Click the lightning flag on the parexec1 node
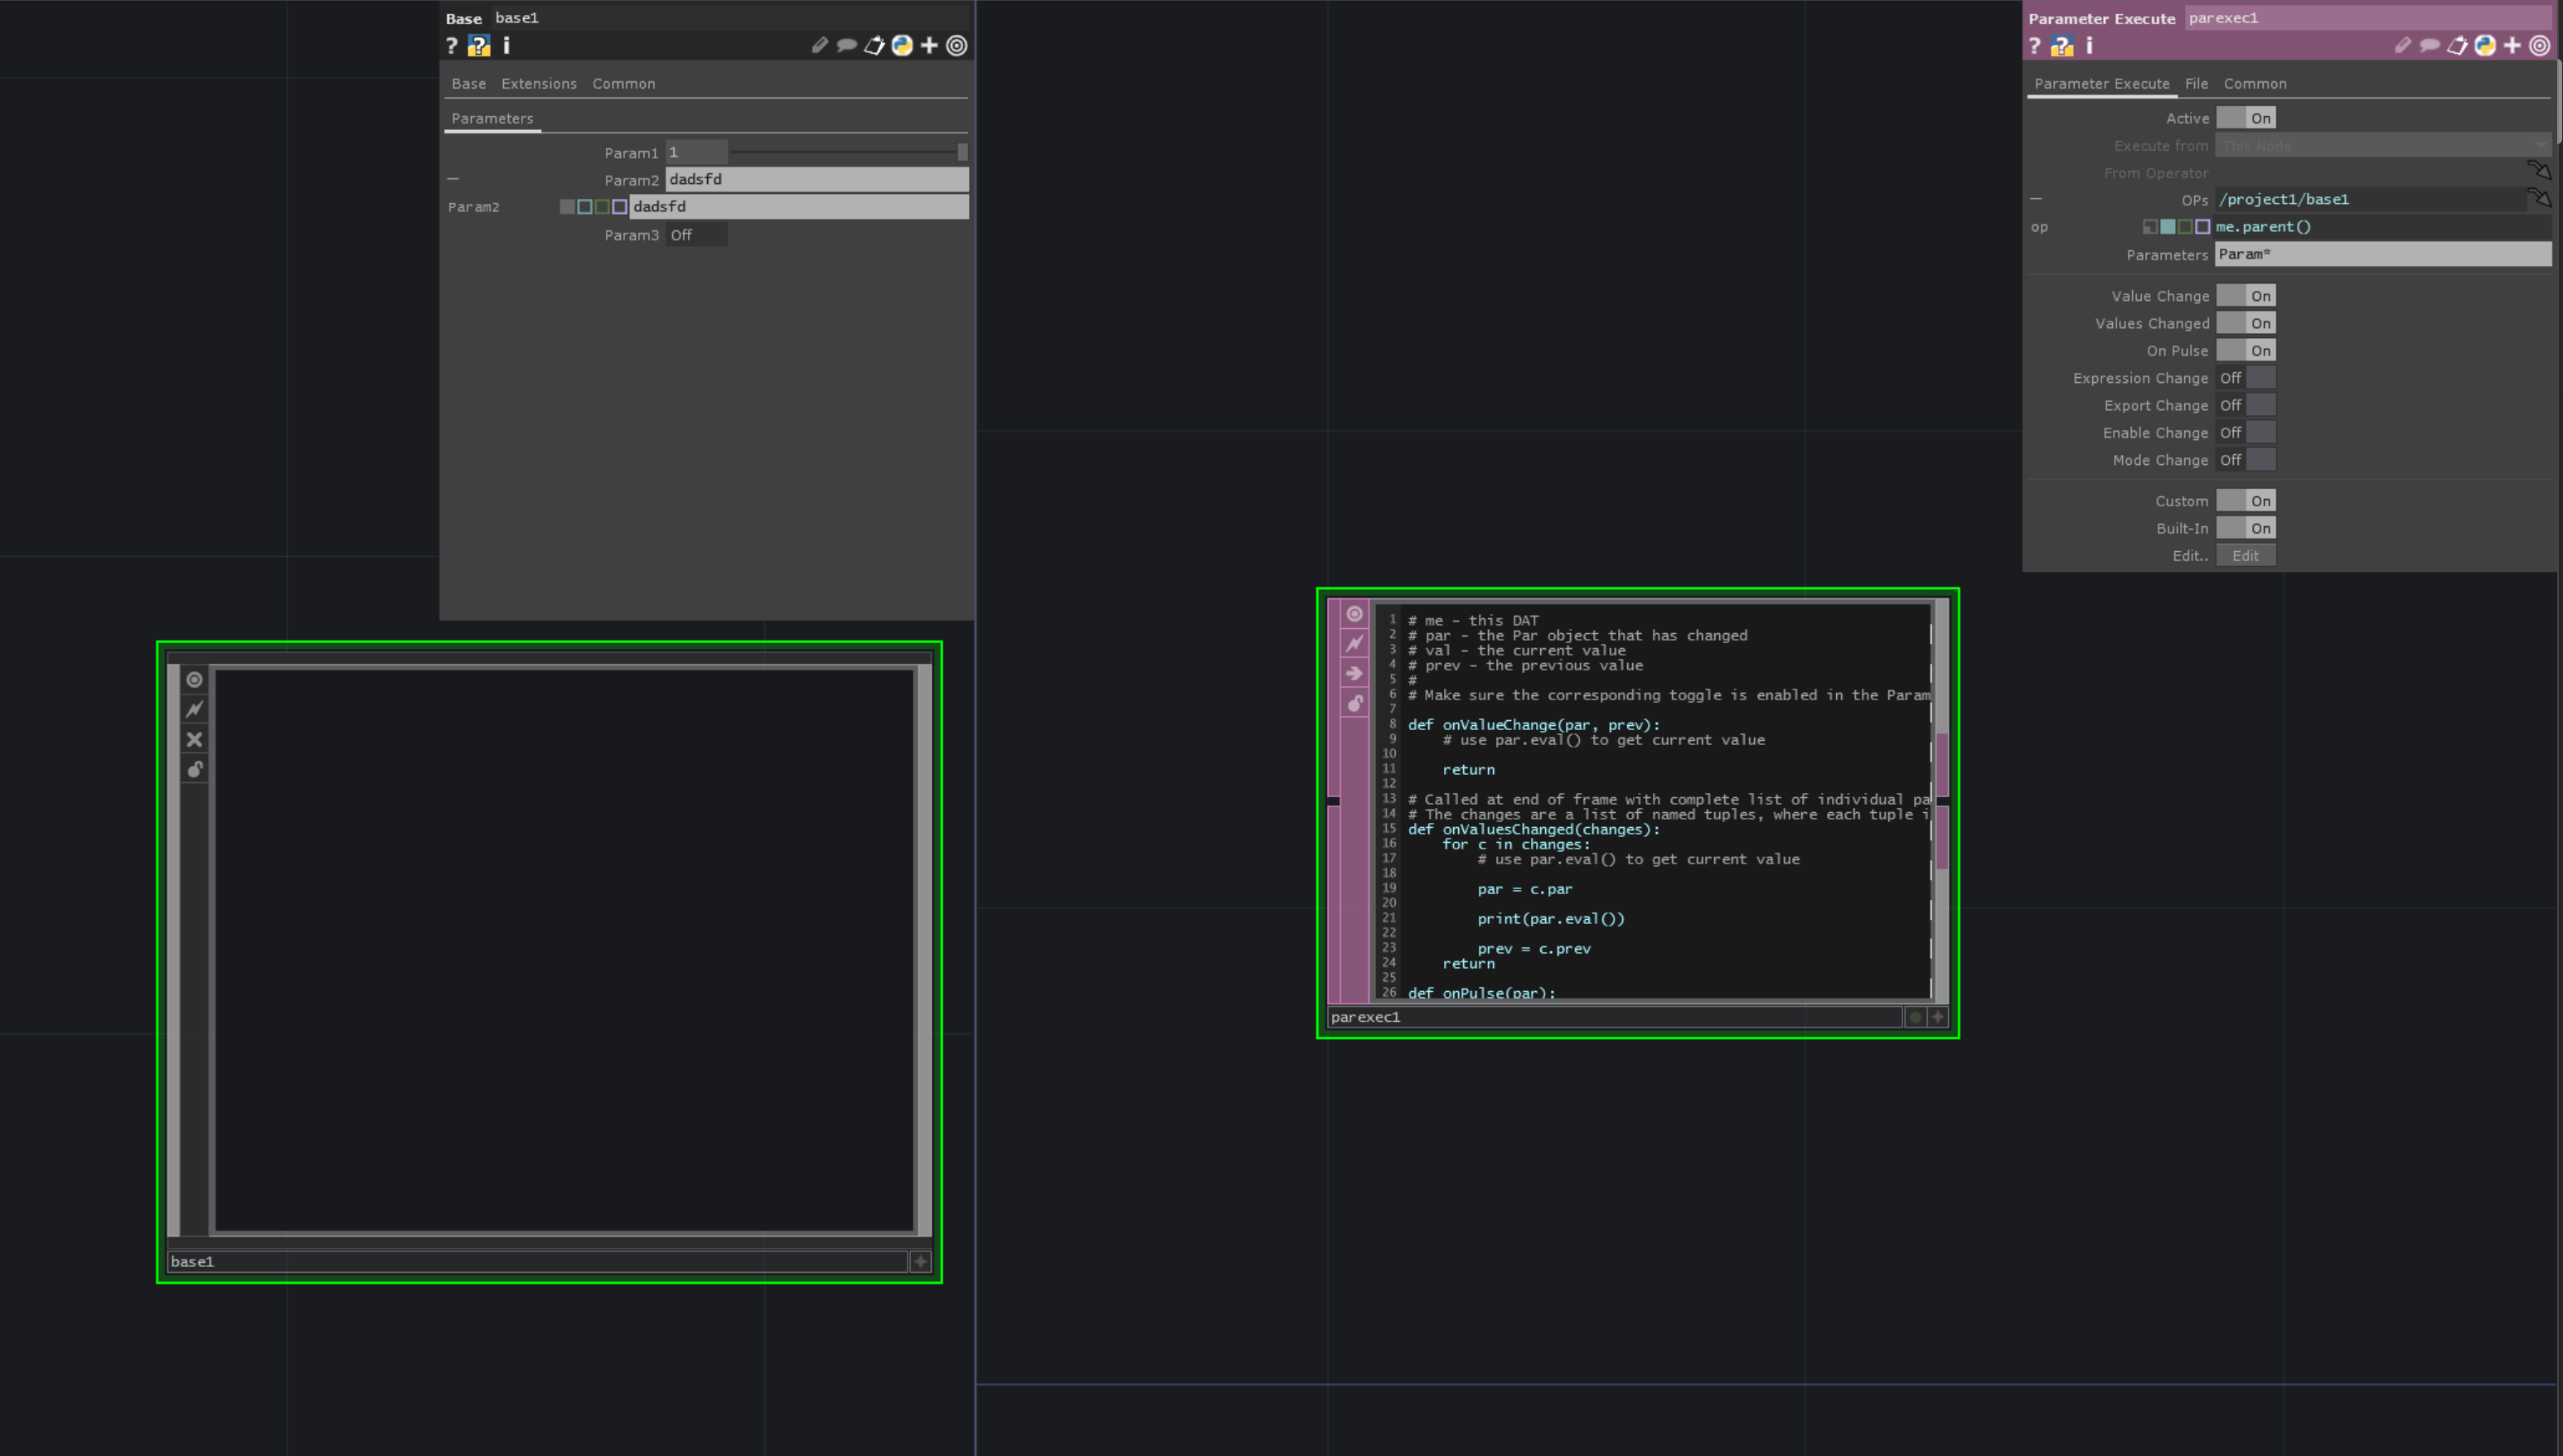The height and width of the screenshot is (1456, 2563). point(1355,643)
